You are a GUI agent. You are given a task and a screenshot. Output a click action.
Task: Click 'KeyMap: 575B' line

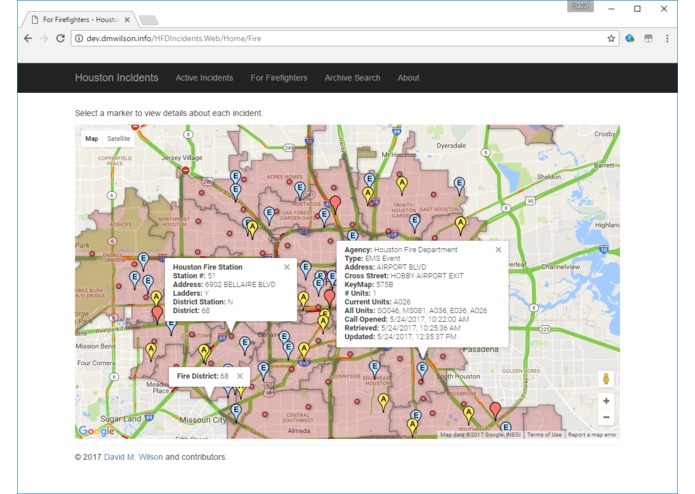coord(369,284)
